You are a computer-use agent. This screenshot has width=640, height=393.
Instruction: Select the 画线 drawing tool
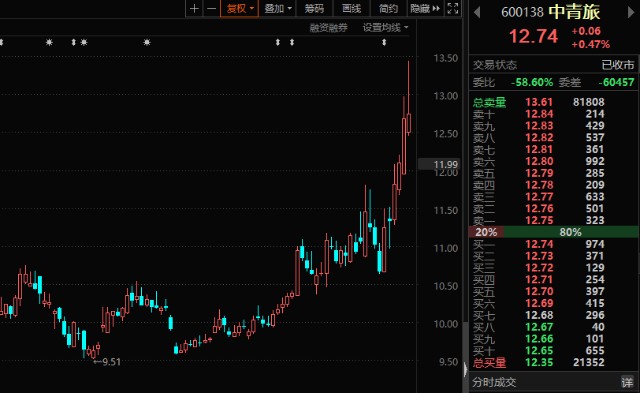point(351,8)
